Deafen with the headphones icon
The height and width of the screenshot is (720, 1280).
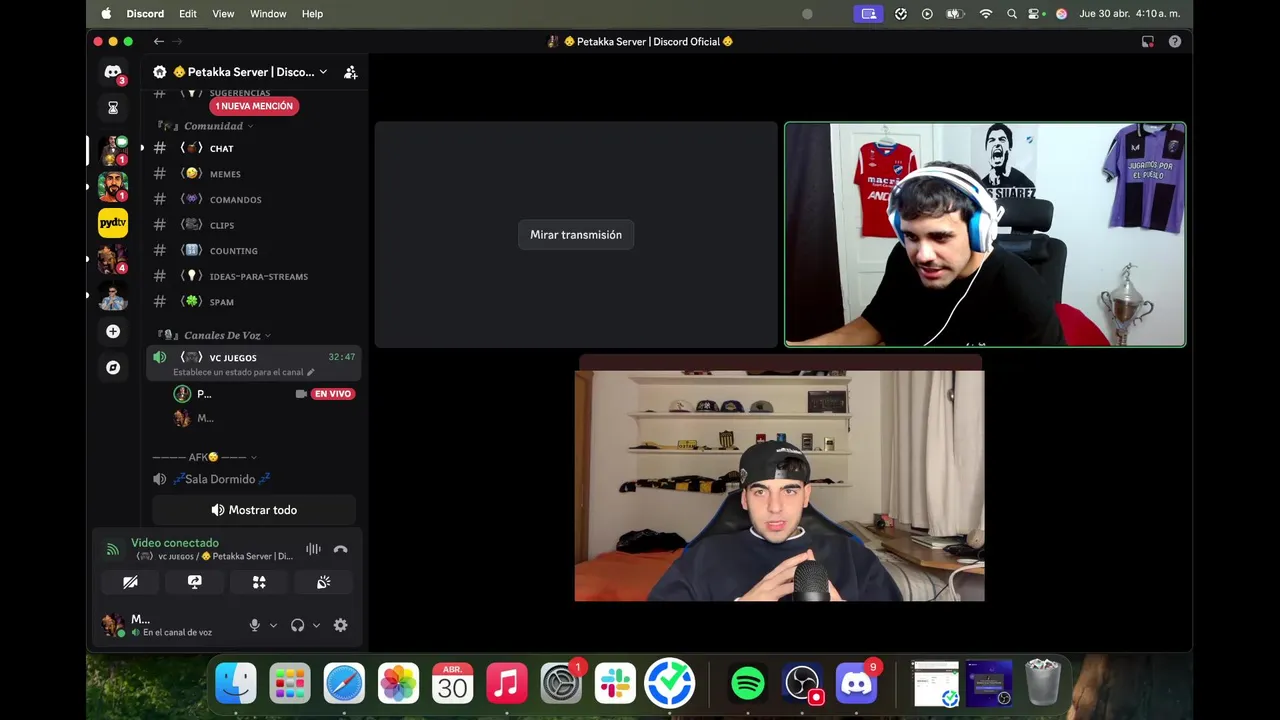point(297,625)
